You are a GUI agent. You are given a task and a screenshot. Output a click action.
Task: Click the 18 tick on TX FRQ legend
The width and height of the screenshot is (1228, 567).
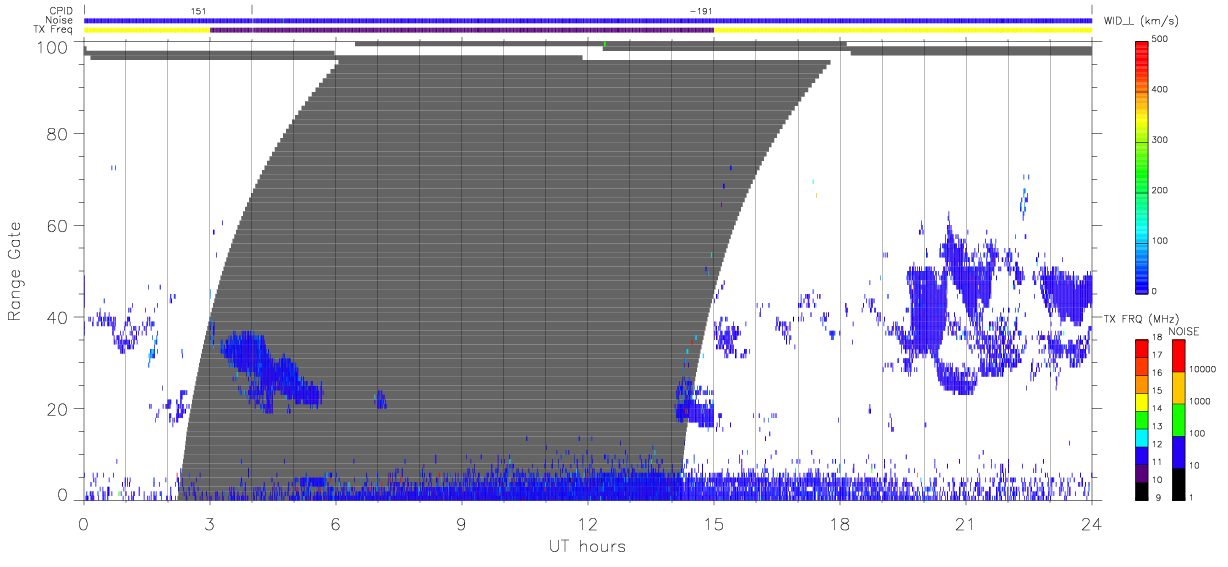pyautogui.click(x=1156, y=338)
